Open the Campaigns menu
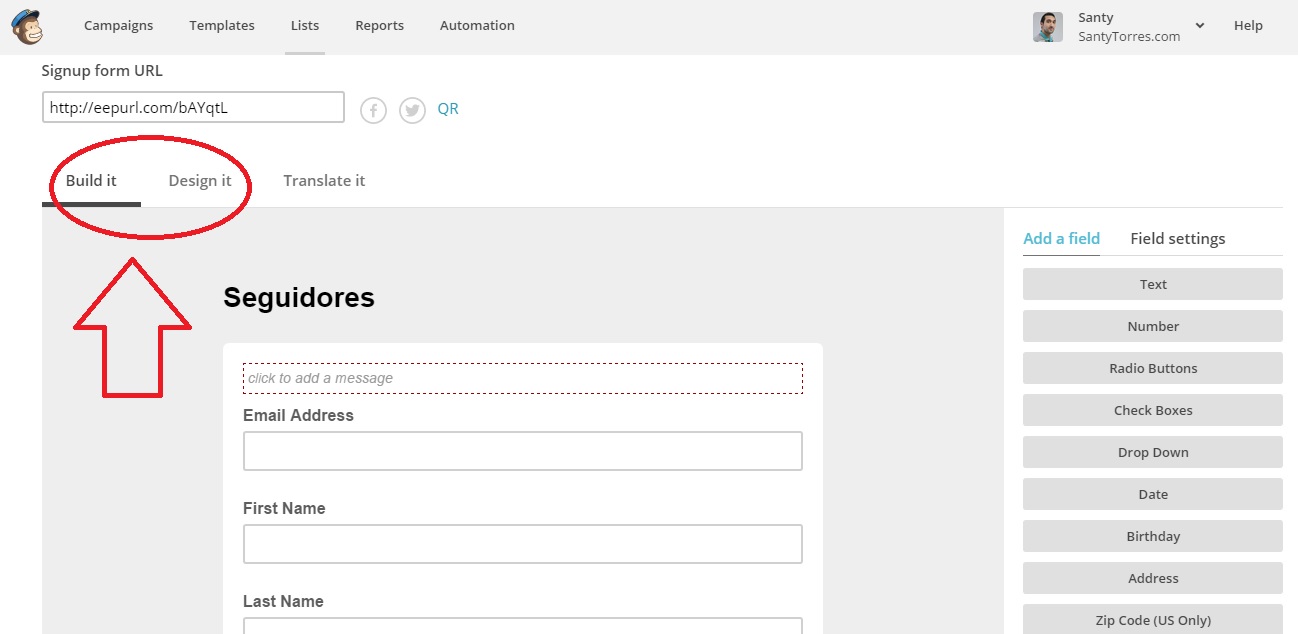The width and height of the screenshot is (1298, 634). pos(118,26)
